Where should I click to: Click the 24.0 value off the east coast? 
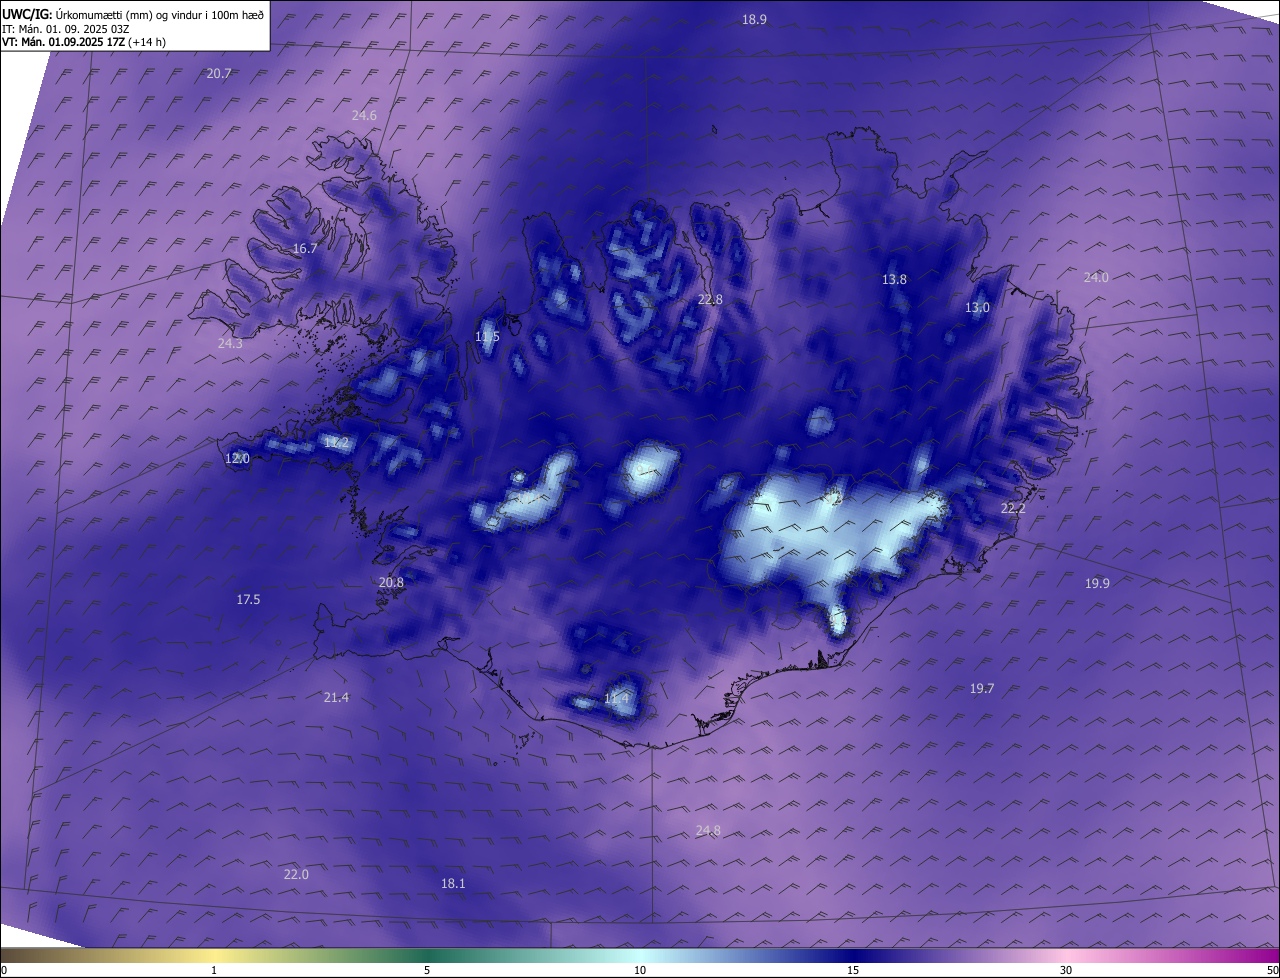(x=1096, y=278)
